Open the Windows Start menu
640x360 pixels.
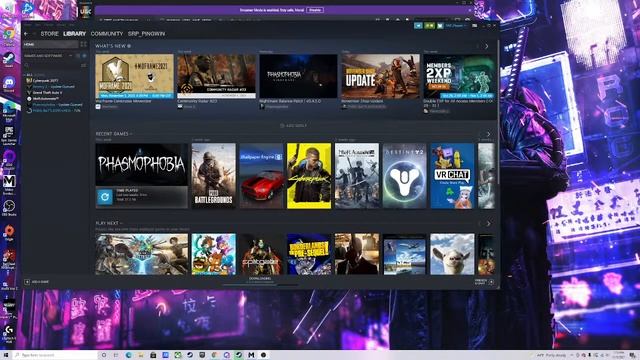point(6,355)
